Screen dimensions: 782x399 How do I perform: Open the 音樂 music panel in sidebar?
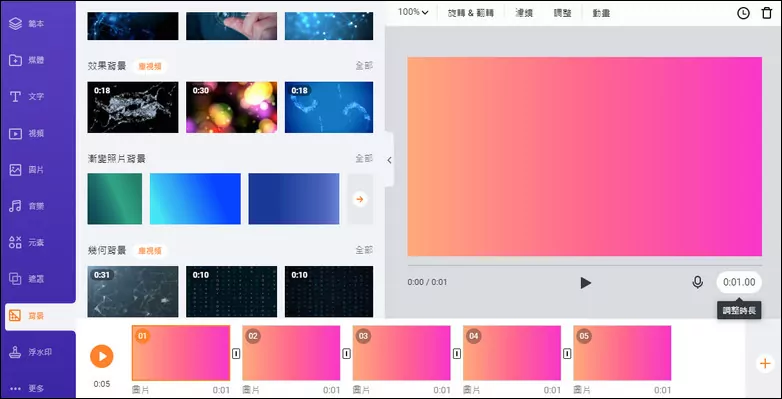click(x=27, y=206)
